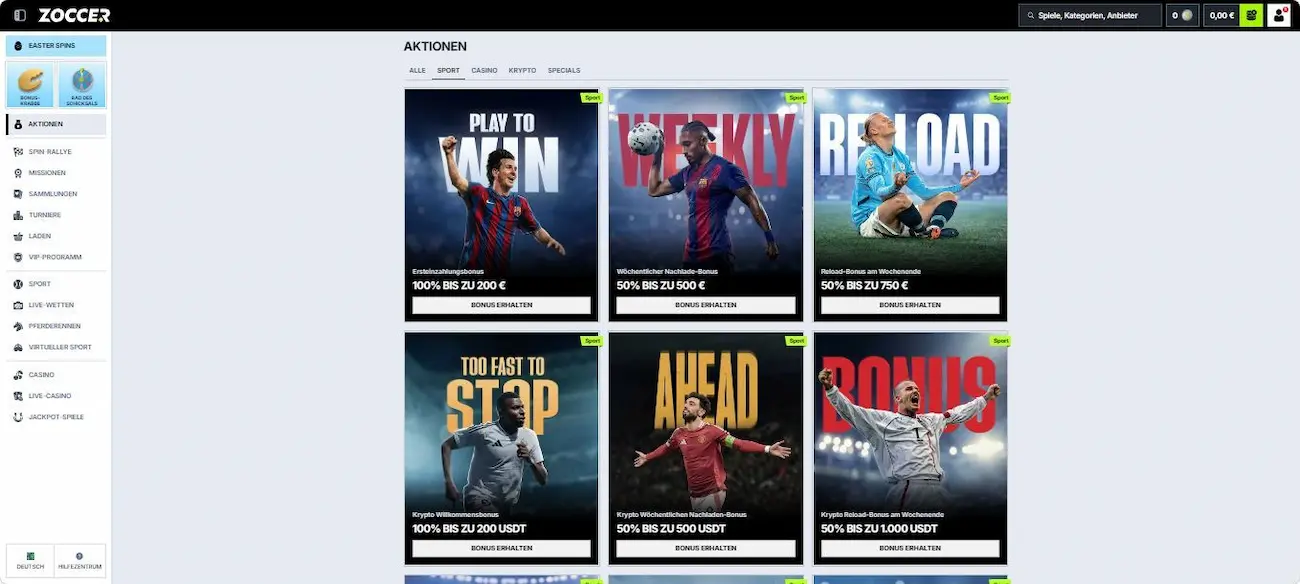Screen dimensions: 1300x584
Task: Open the VIP-Programm sidebar entry
Action: [x=55, y=257]
